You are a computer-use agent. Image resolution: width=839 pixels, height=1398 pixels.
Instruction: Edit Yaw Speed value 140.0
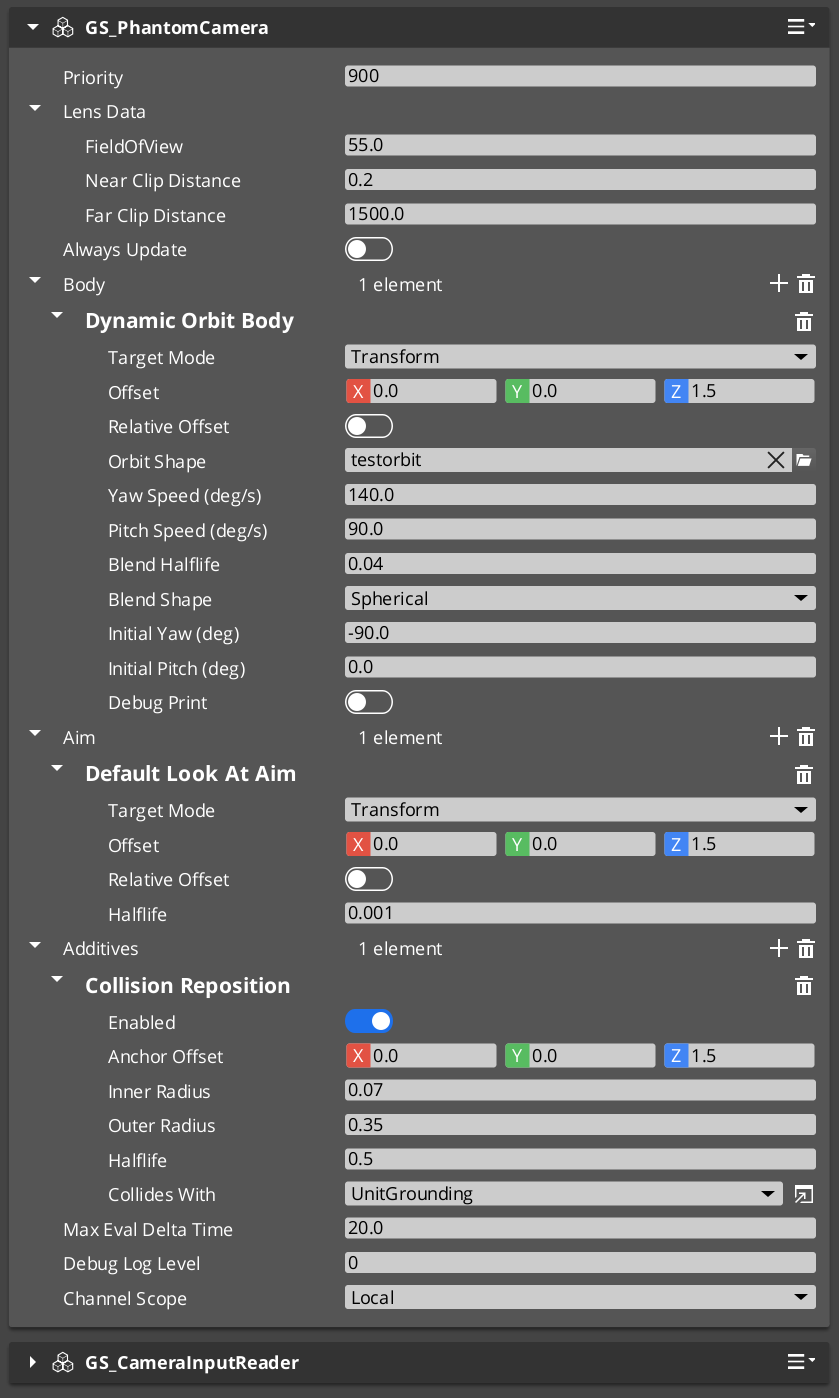click(x=580, y=495)
